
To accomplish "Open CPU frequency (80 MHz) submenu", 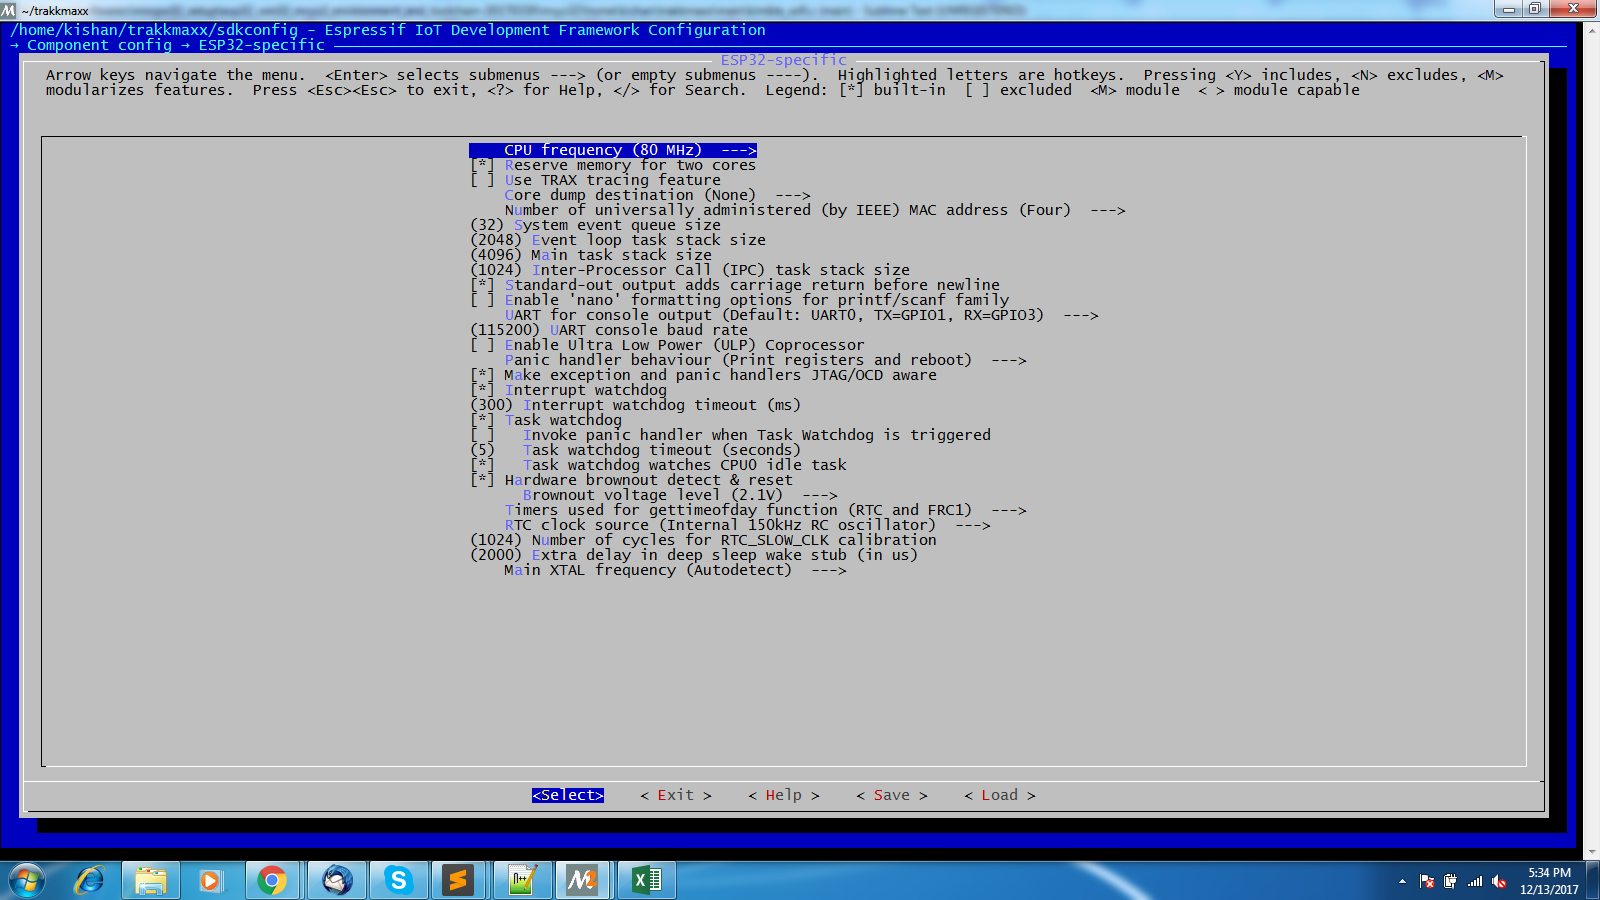I will [613, 150].
